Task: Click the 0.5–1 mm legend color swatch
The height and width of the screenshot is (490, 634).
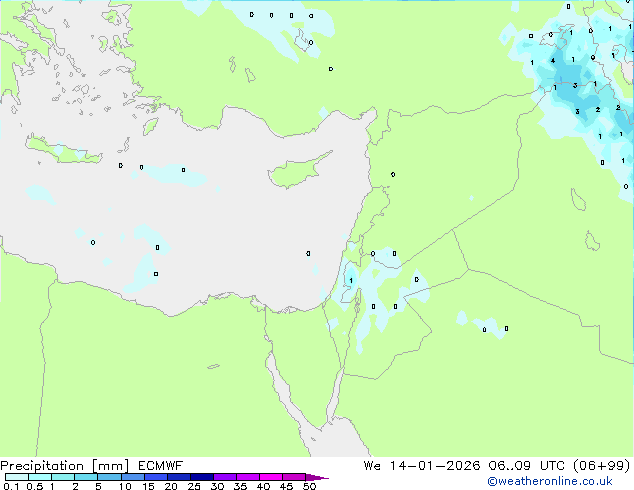Action: point(40,477)
